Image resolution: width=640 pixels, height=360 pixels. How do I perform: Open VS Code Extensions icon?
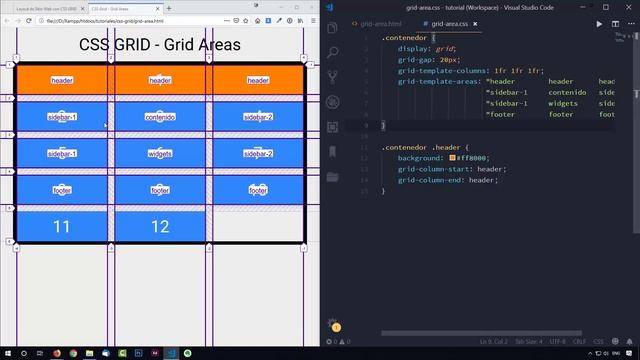point(332,127)
